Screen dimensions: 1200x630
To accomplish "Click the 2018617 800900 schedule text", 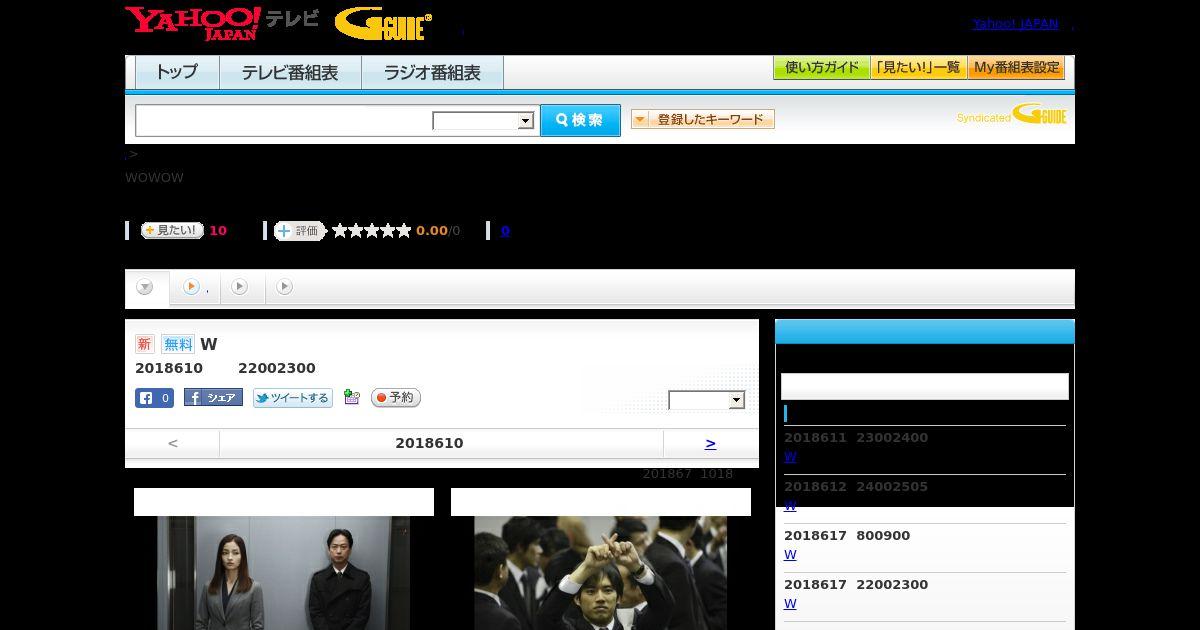I will pos(847,536).
